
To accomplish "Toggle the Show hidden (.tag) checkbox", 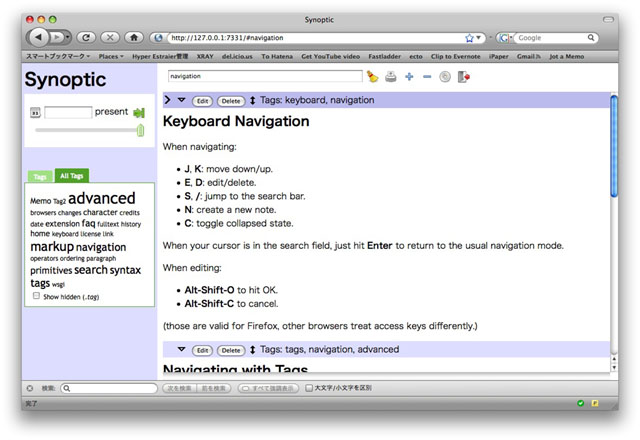I will [x=36, y=296].
